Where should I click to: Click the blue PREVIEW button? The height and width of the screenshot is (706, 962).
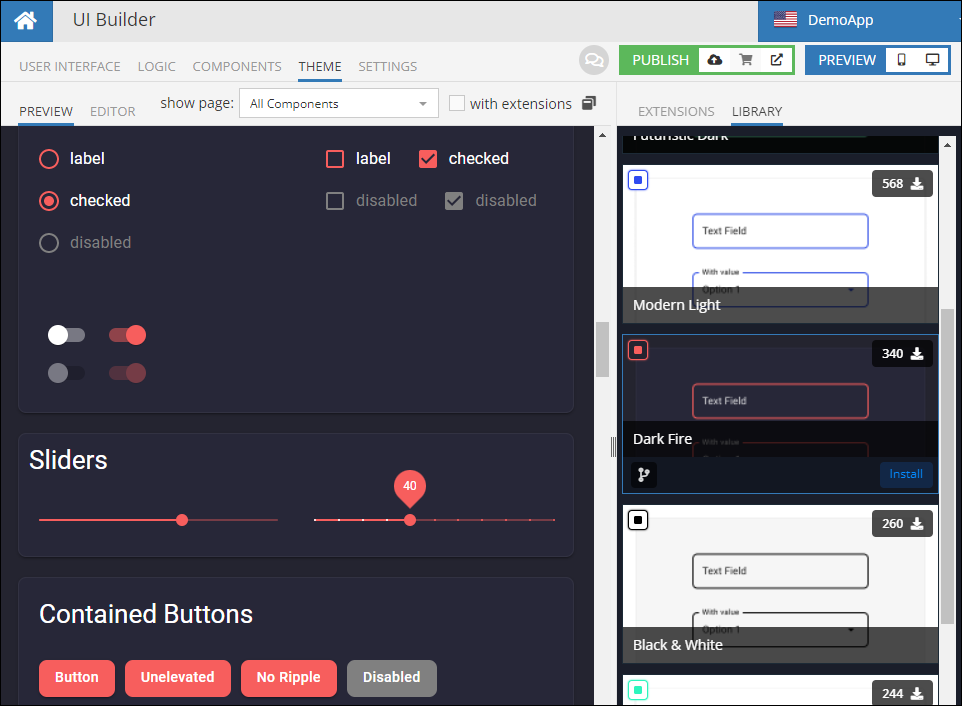click(847, 60)
